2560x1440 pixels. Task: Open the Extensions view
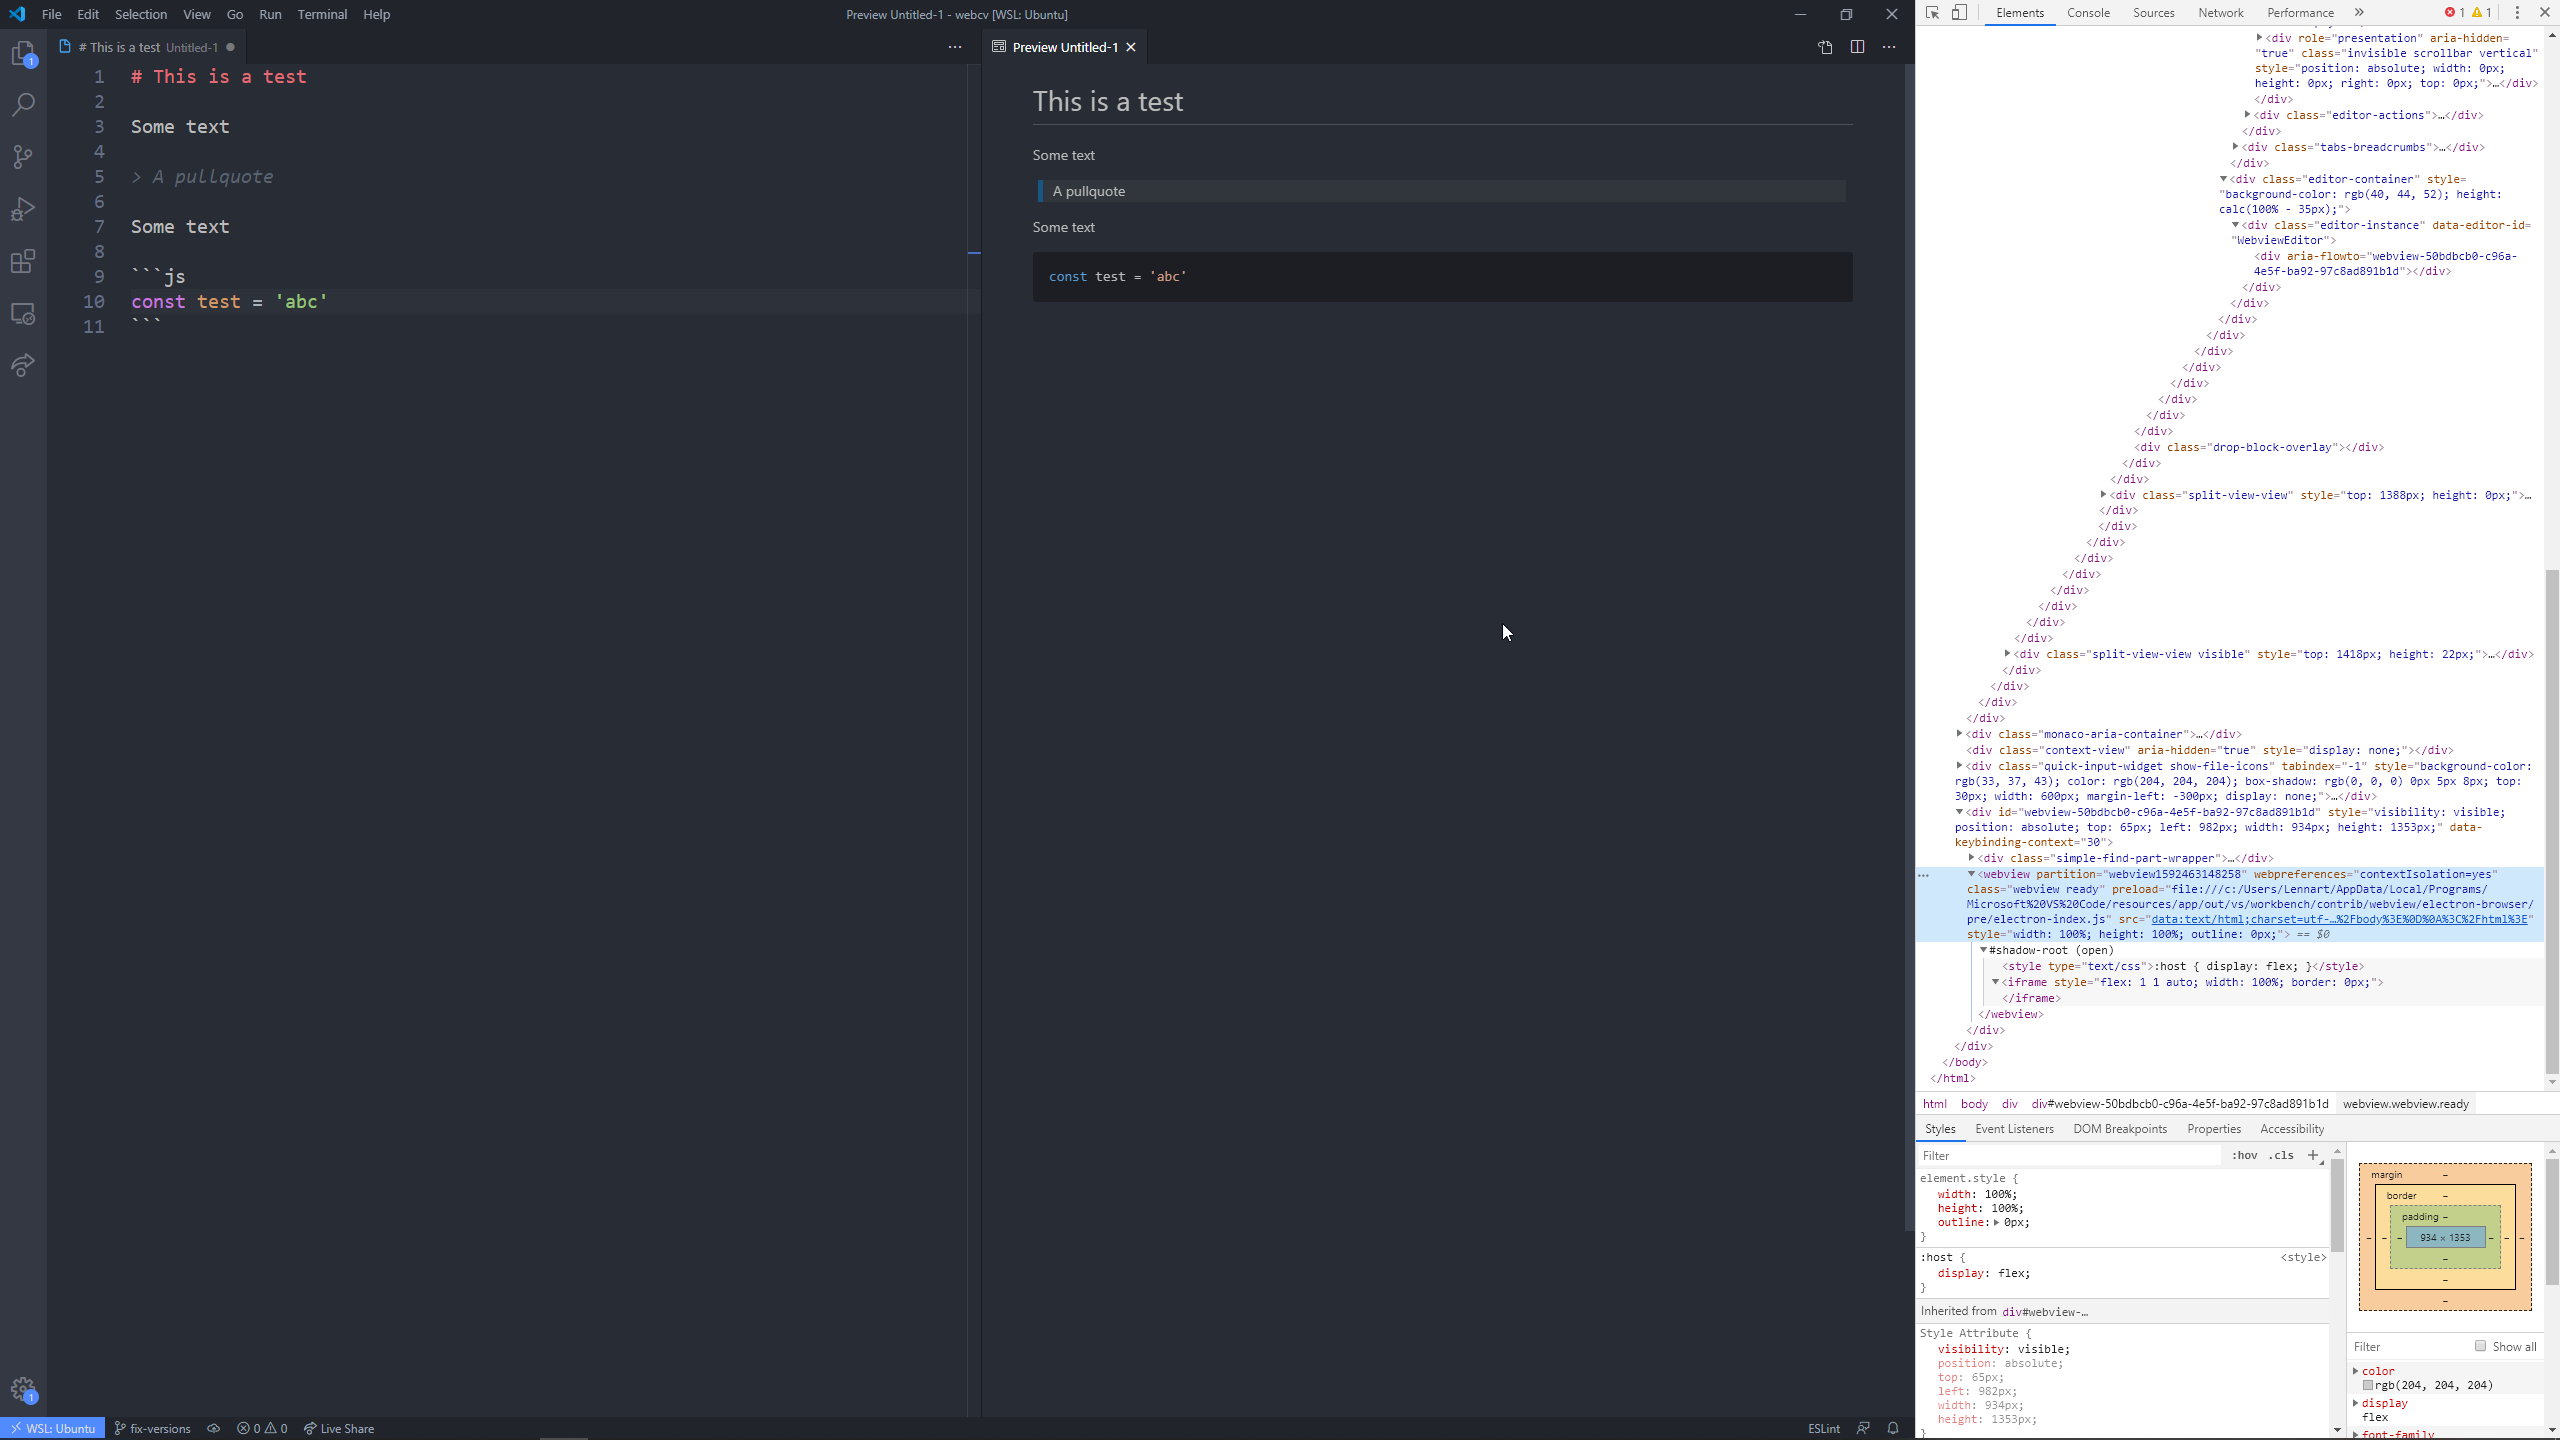[x=23, y=261]
